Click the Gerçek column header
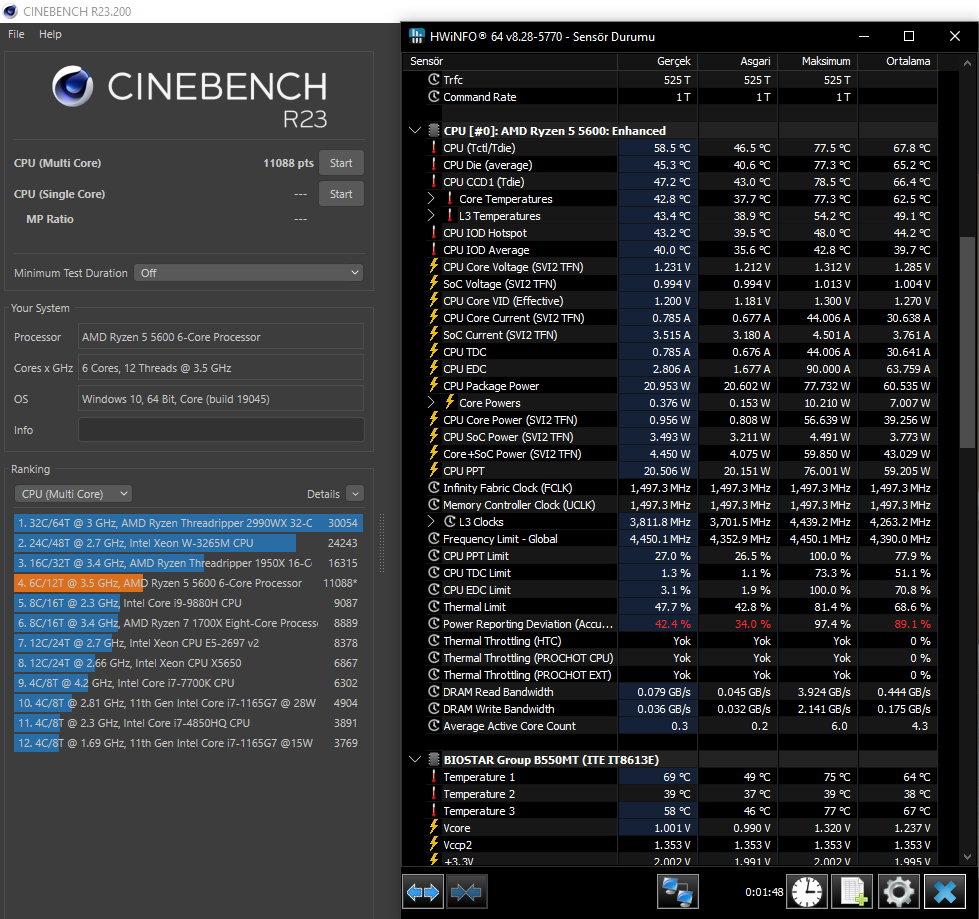 click(x=657, y=61)
